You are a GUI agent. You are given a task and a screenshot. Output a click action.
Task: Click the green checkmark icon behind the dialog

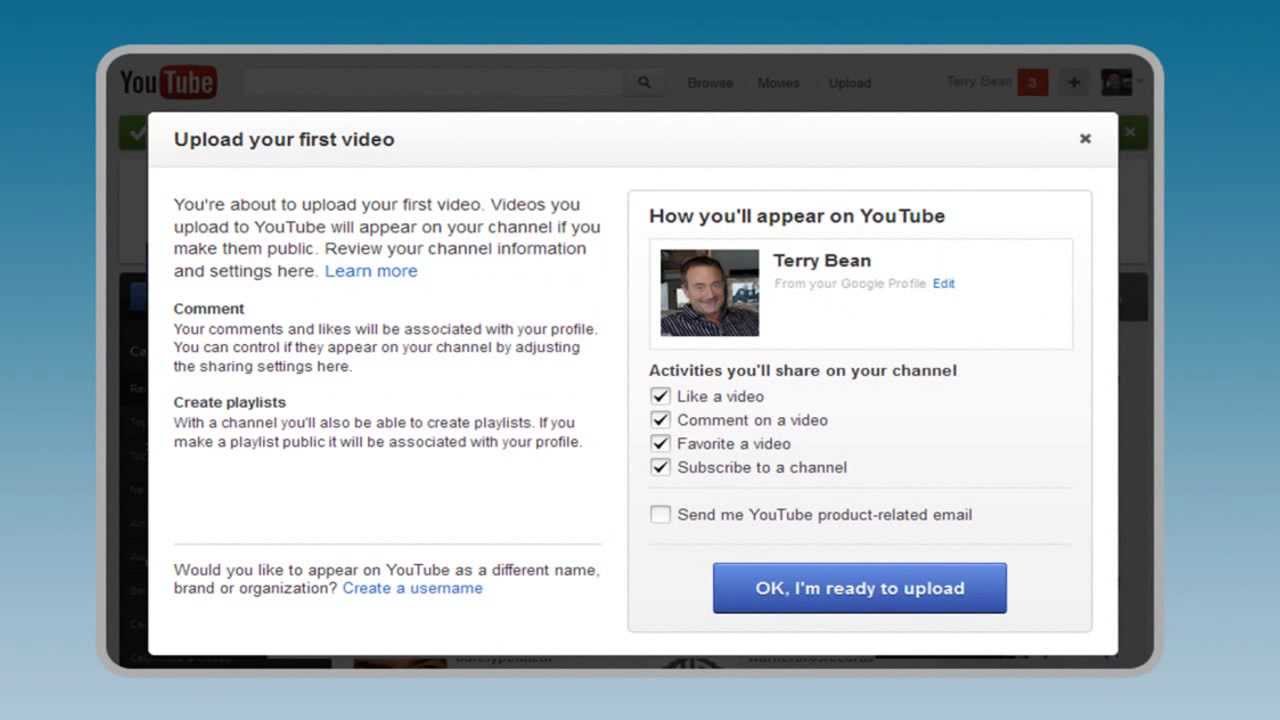[136, 132]
